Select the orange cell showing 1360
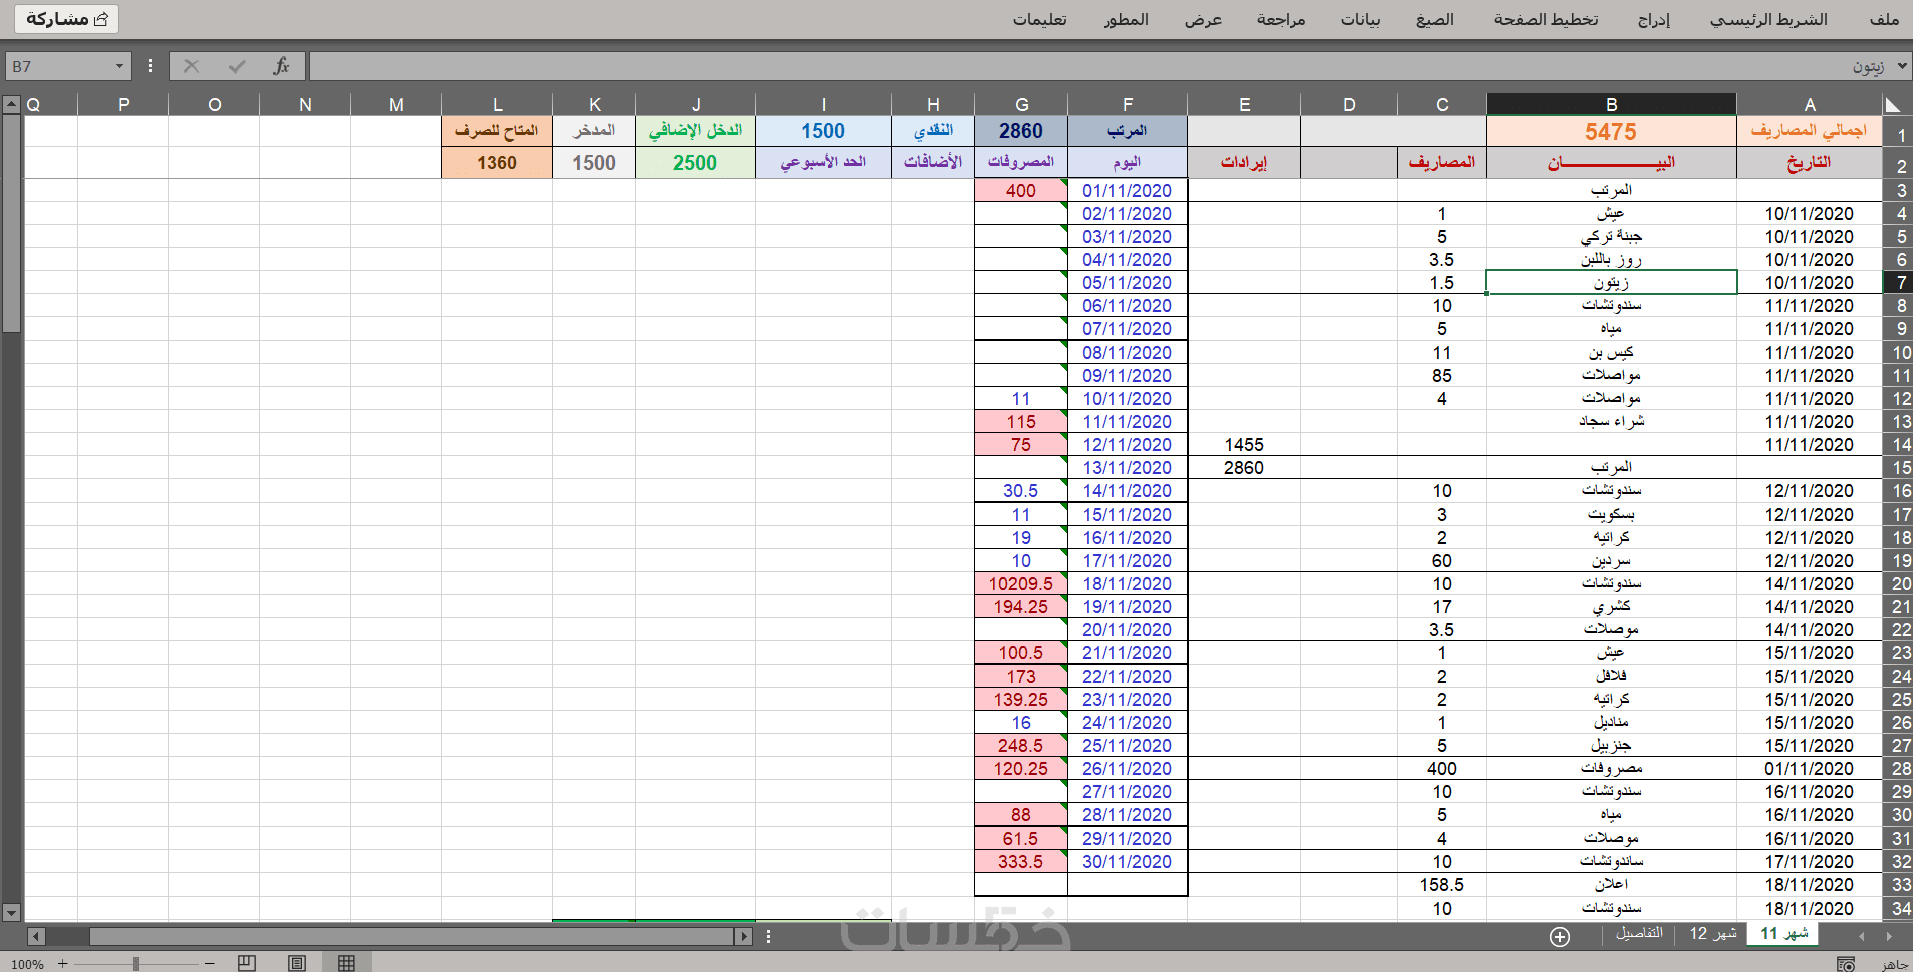 [497, 163]
